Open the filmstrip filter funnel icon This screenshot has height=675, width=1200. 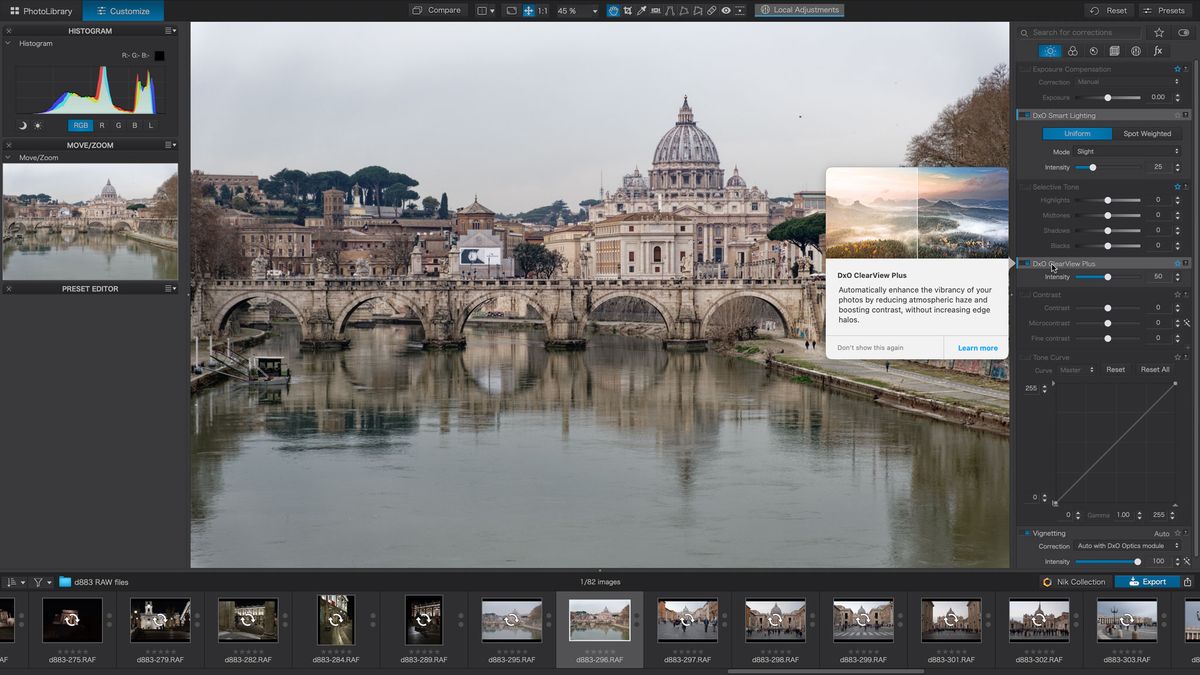tap(38, 582)
